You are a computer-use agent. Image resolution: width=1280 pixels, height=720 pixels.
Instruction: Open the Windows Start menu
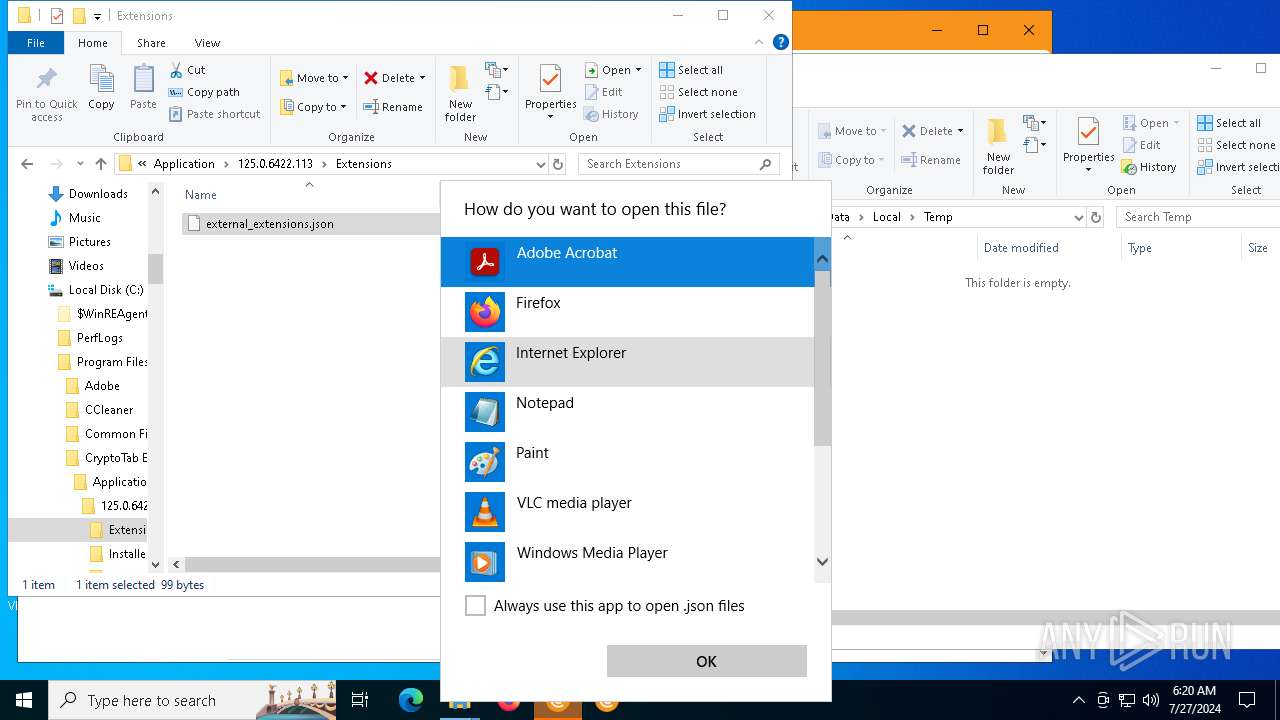point(24,700)
